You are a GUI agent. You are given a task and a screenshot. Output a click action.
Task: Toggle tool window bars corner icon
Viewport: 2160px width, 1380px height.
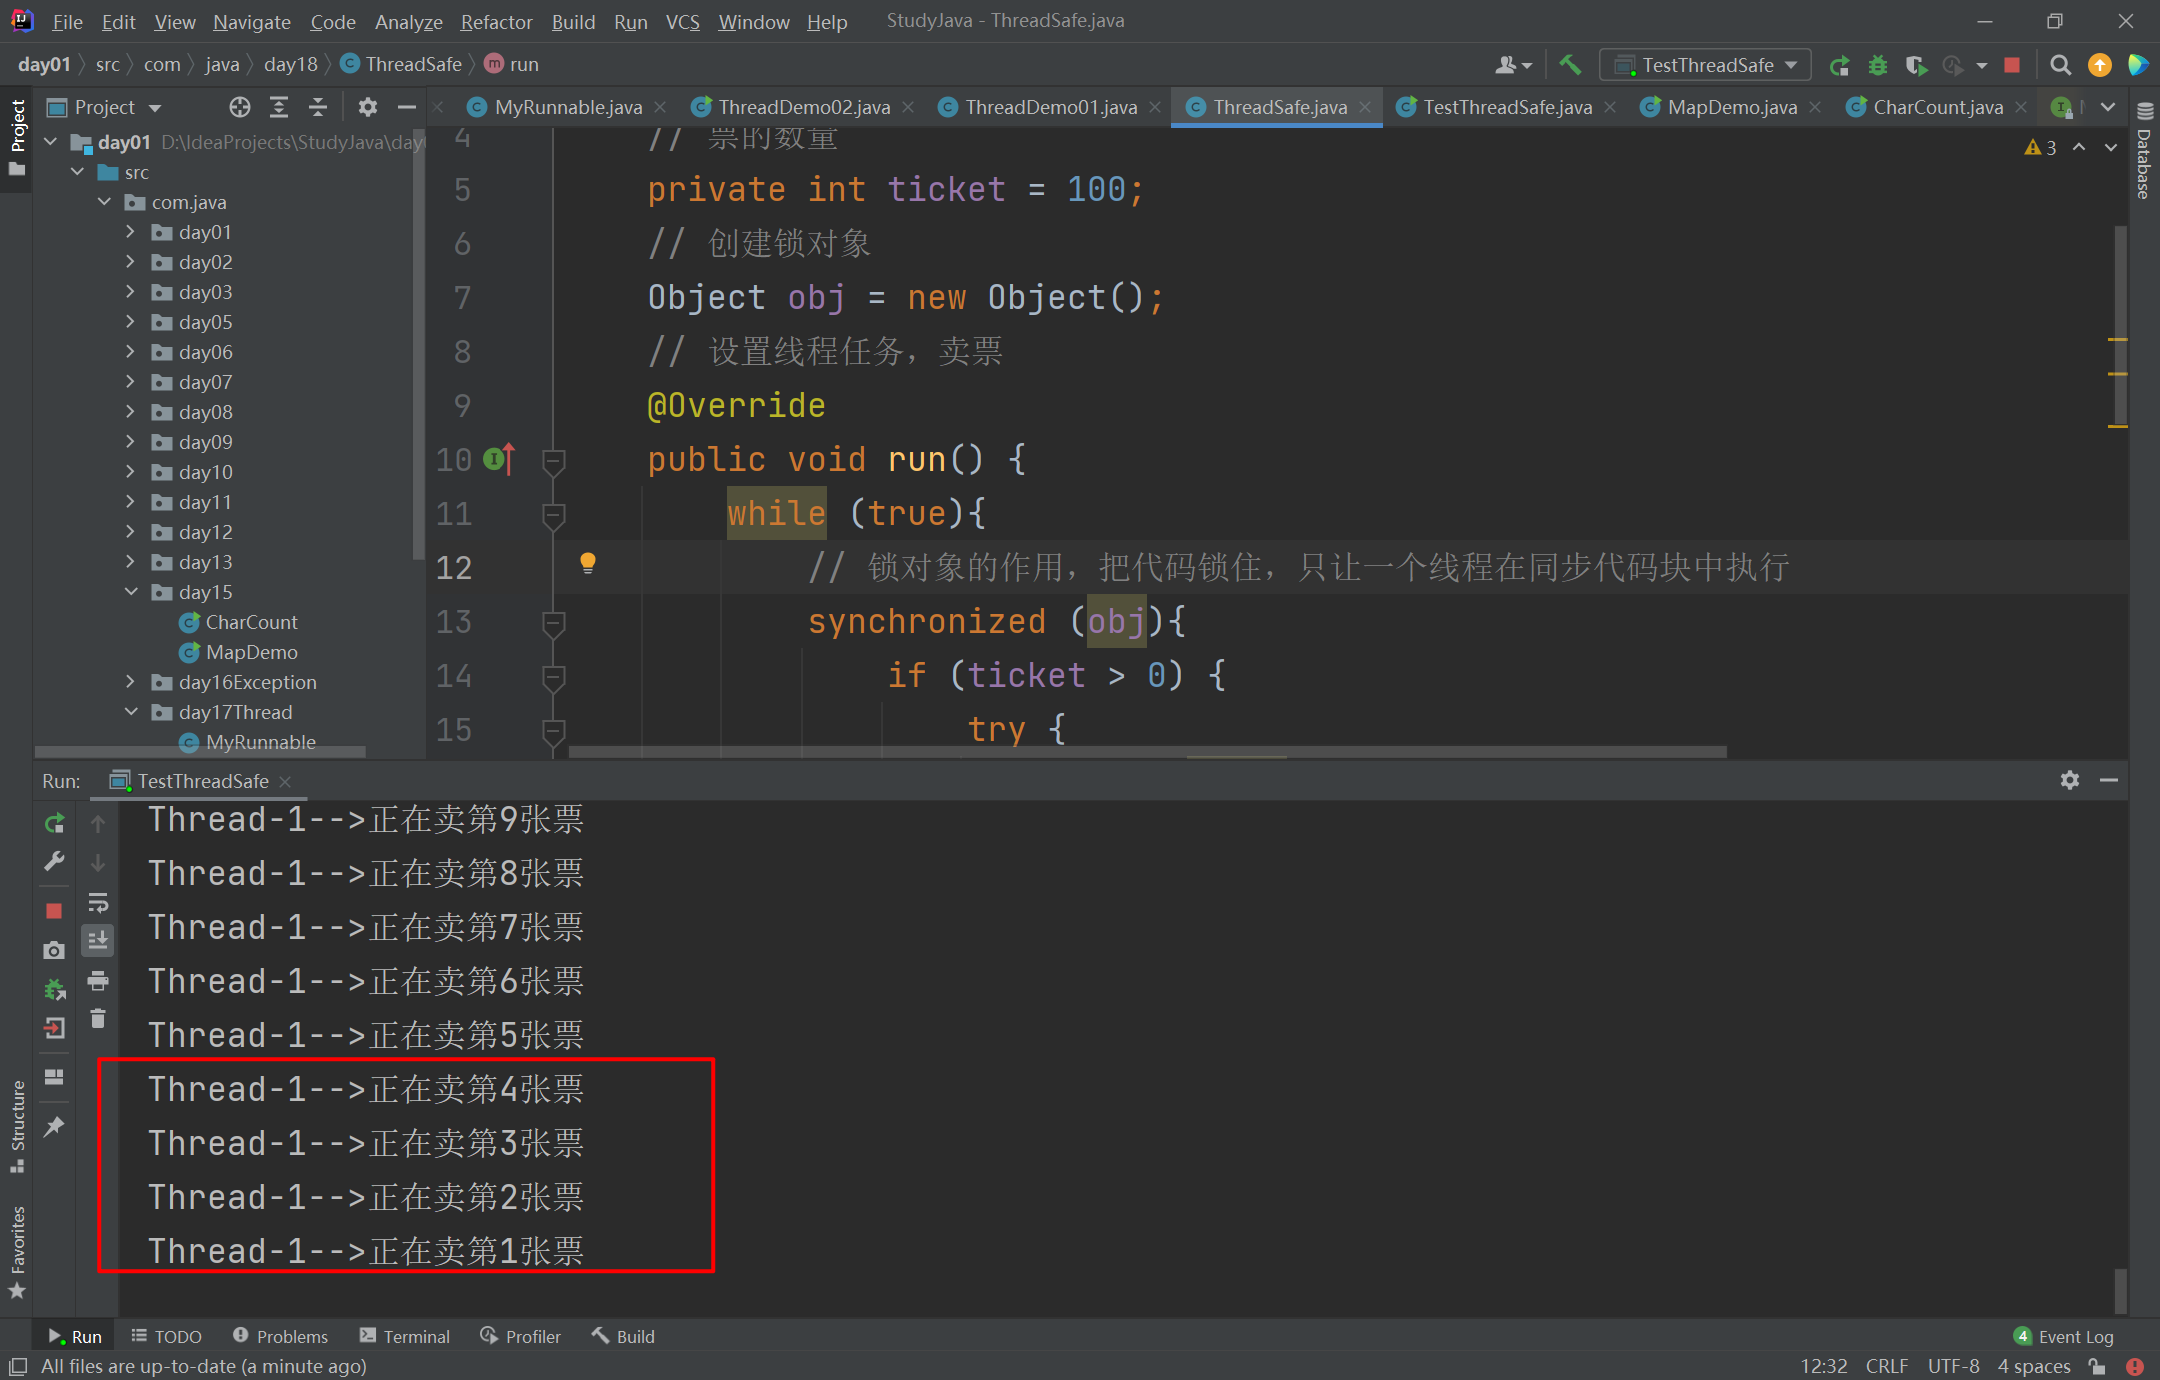pos(17,1366)
